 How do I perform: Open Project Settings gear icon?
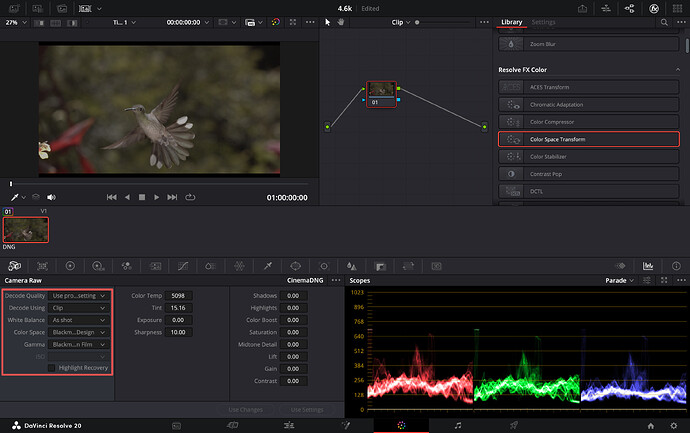coord(673,426)
